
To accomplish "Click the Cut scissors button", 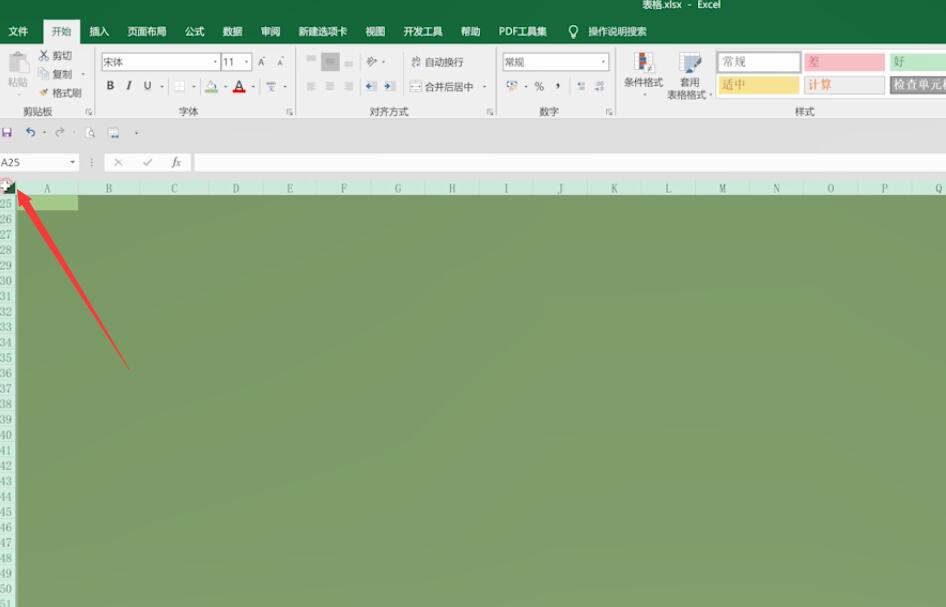I will tap(55, 56).
